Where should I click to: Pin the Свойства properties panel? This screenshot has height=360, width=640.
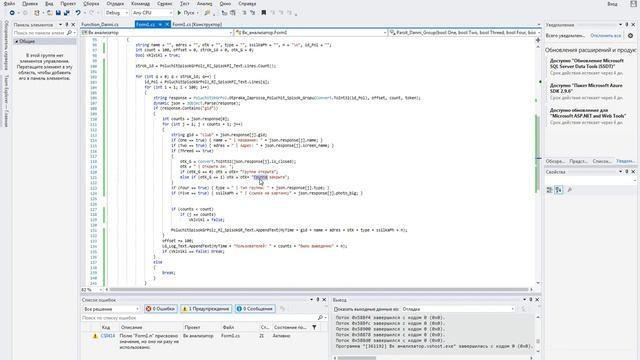coord(627,172)
